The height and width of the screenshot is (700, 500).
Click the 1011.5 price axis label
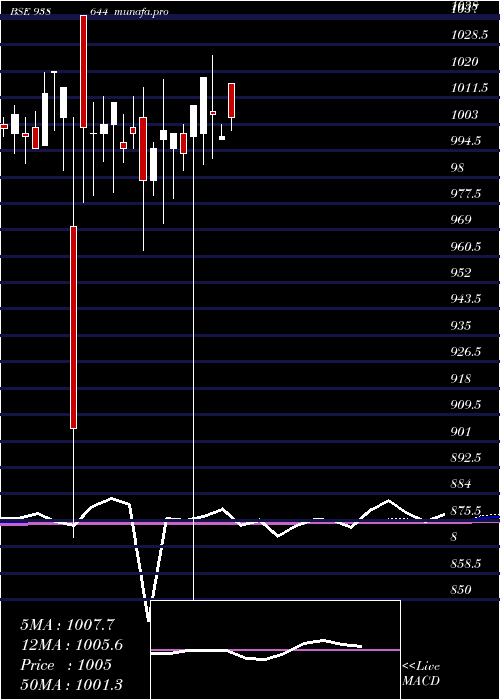point(469,88)
